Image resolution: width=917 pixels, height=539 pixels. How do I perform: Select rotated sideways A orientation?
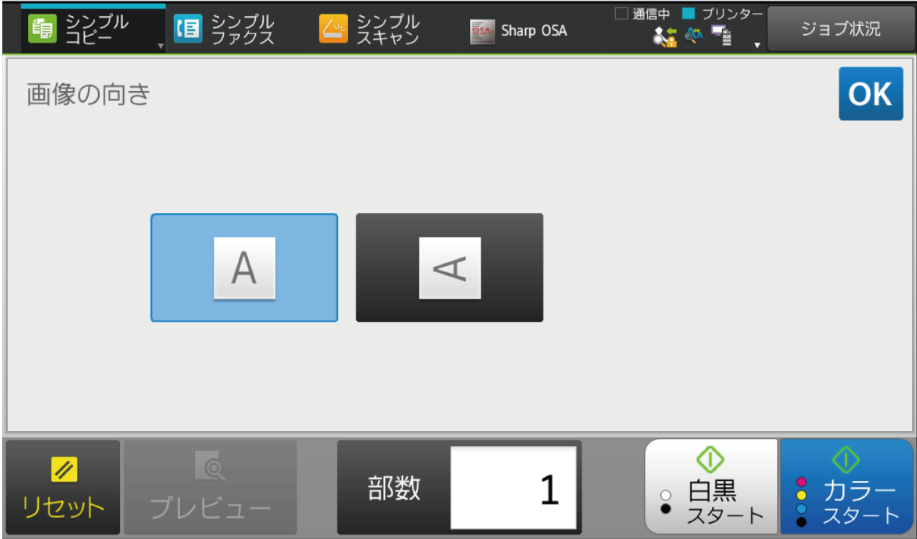(450, 268)
